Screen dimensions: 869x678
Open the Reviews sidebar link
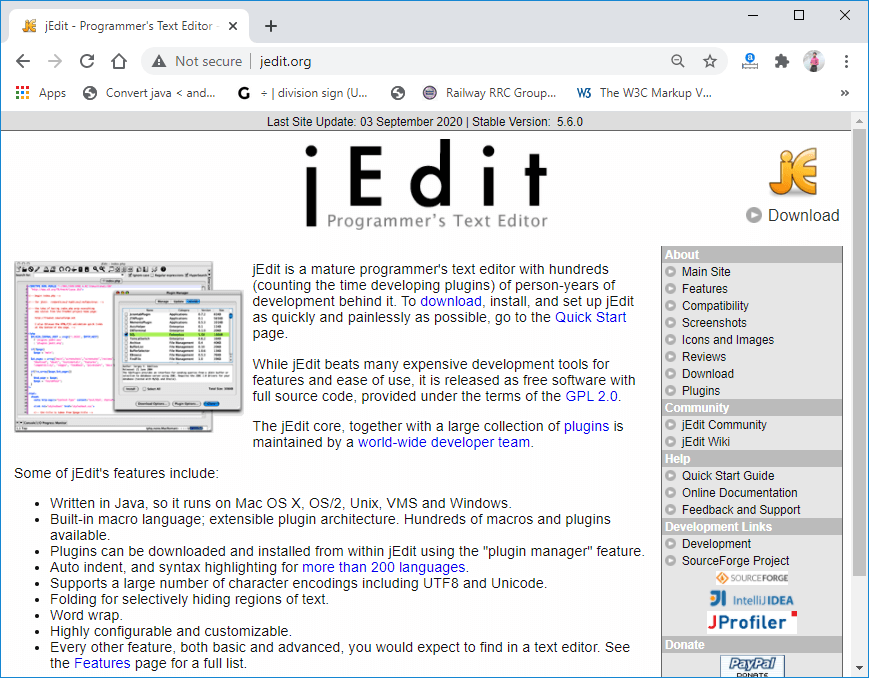point(703,356)
